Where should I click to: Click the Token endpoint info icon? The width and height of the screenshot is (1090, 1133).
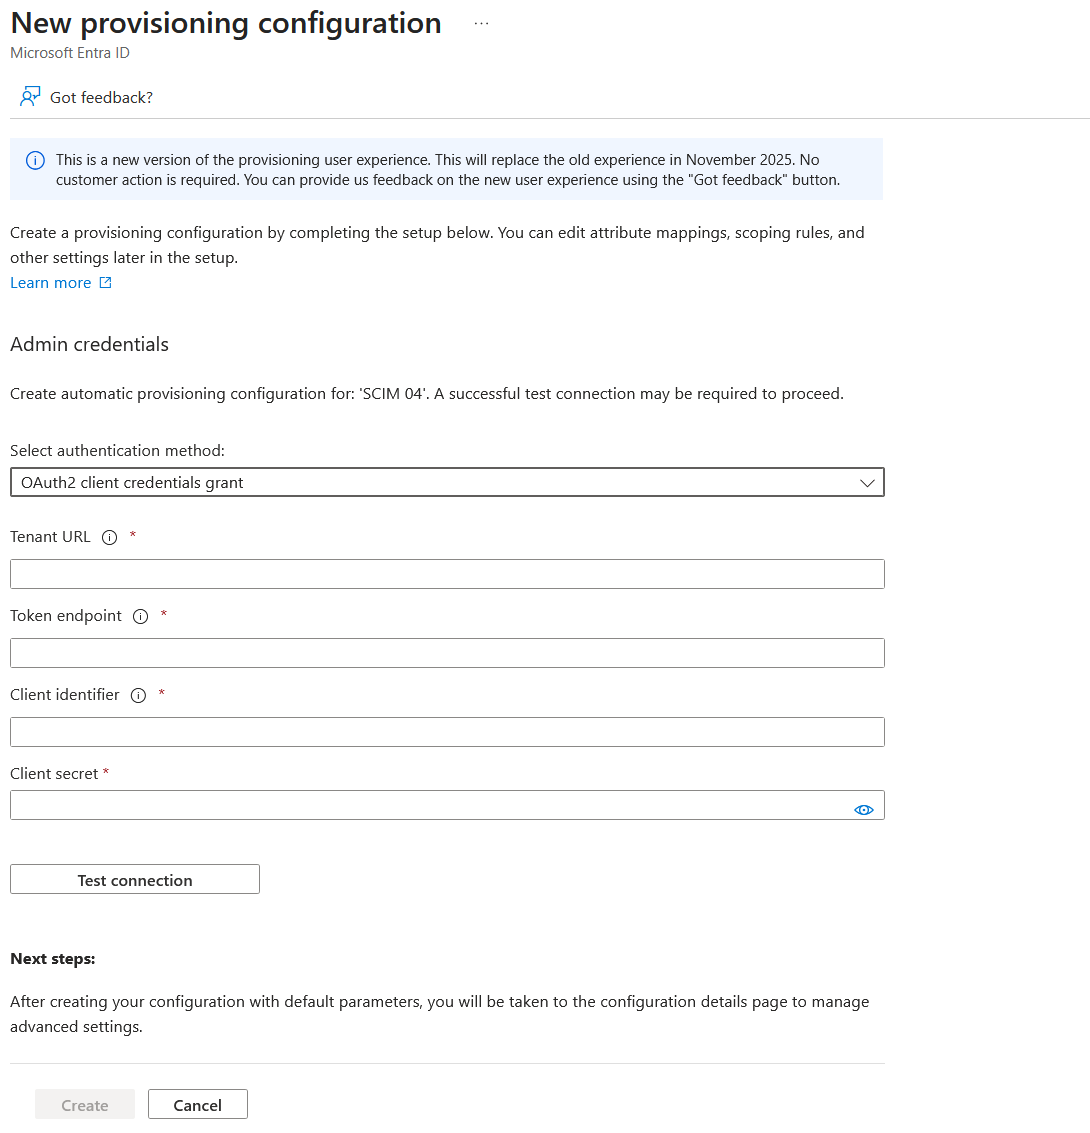tap(140, 616)
